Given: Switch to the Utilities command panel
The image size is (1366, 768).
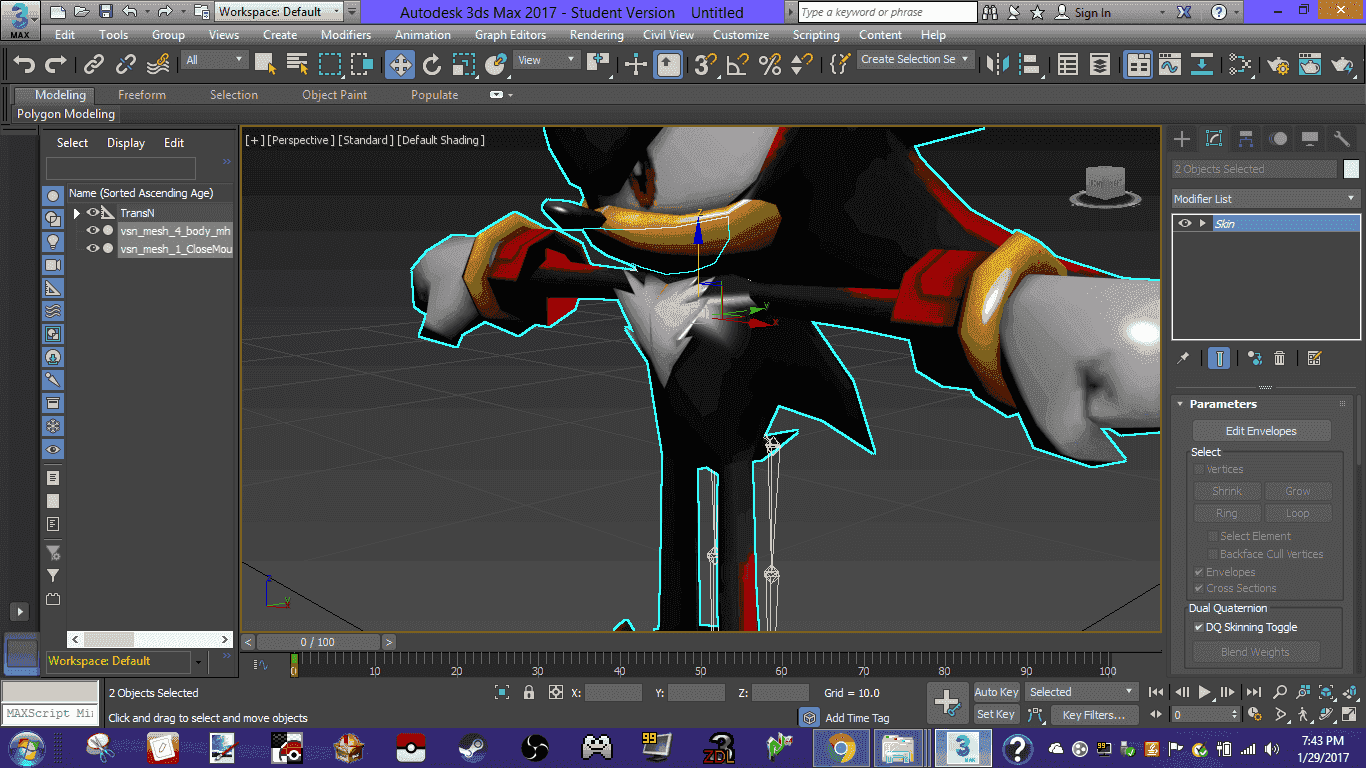Looking at the screenshot, I should coord(1342,139).
